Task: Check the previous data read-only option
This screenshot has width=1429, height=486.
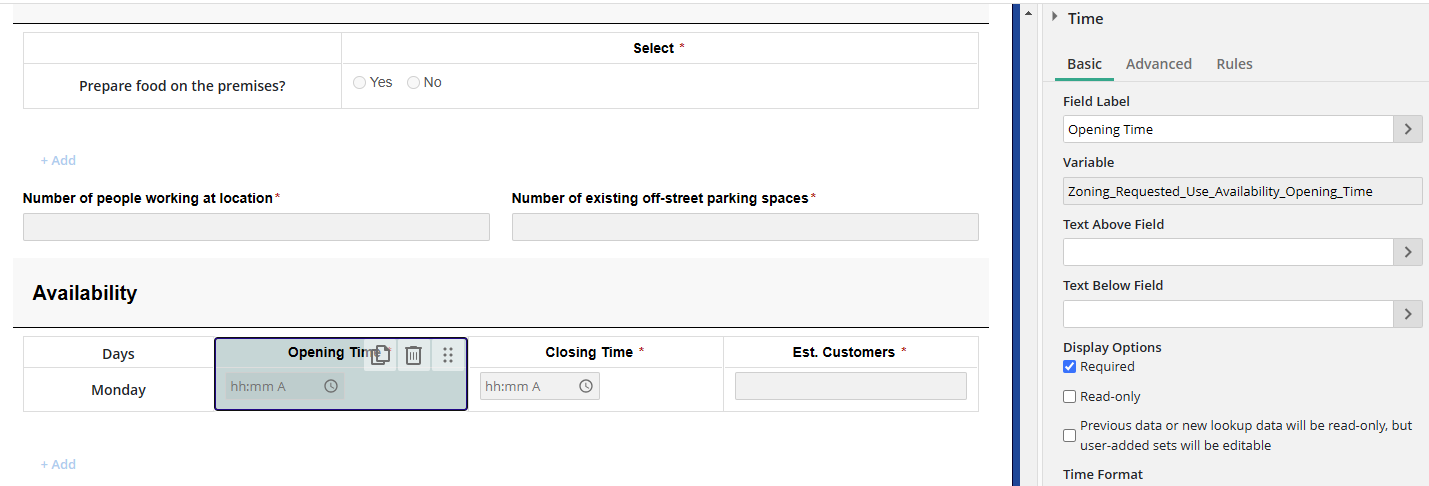Action: point(1070,435)
